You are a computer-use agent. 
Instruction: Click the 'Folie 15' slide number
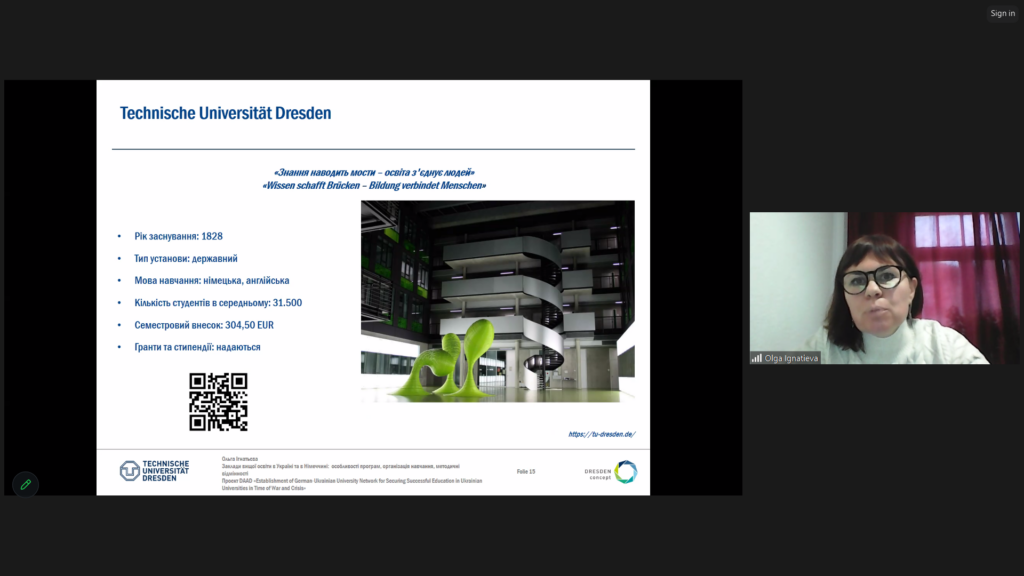tap(526, 472)
